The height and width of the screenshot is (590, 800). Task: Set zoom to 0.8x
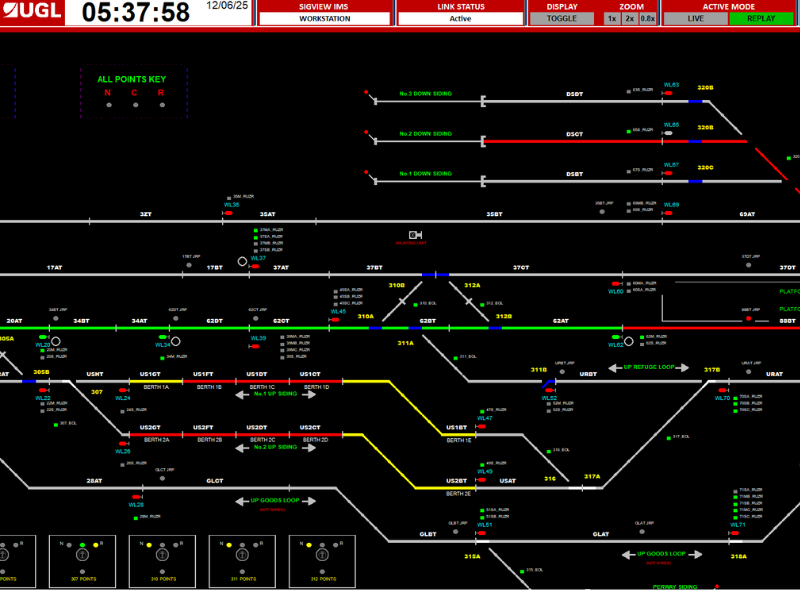(647, 18)
